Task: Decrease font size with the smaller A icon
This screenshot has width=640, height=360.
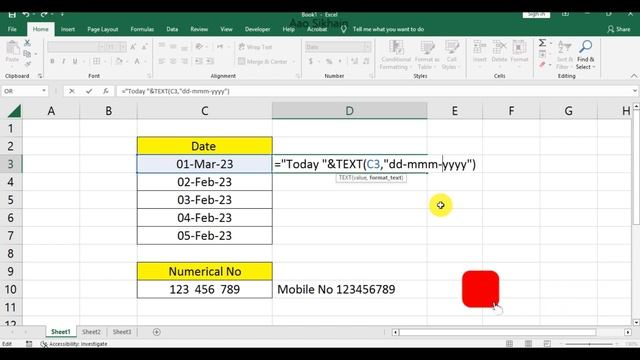Action: click(144, 47)
